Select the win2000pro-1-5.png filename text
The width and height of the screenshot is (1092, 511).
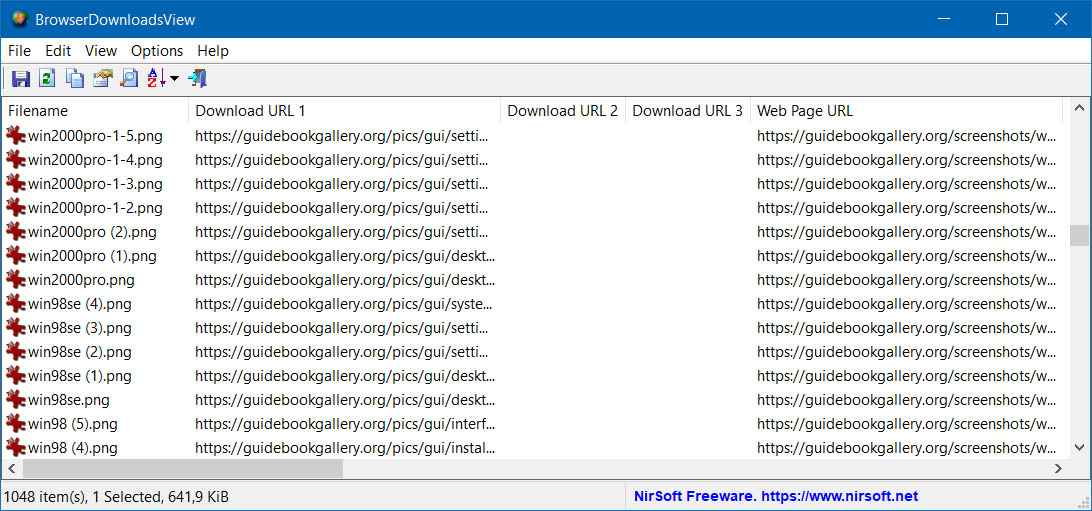[95, 136]
